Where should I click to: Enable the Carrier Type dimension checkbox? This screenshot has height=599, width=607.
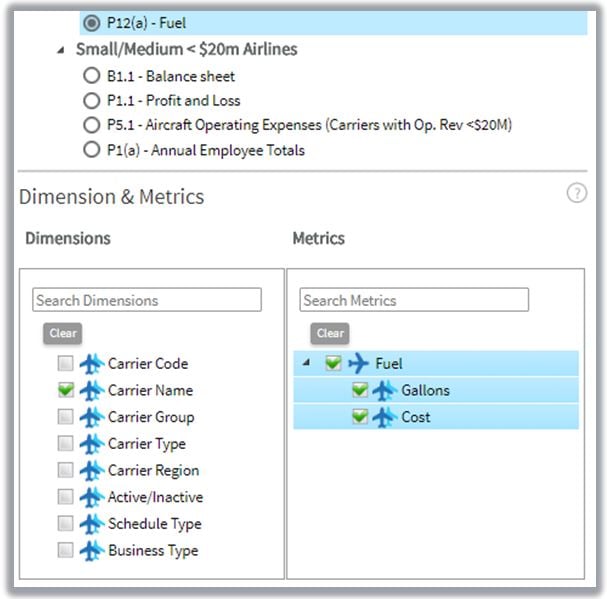coord(66,444)
